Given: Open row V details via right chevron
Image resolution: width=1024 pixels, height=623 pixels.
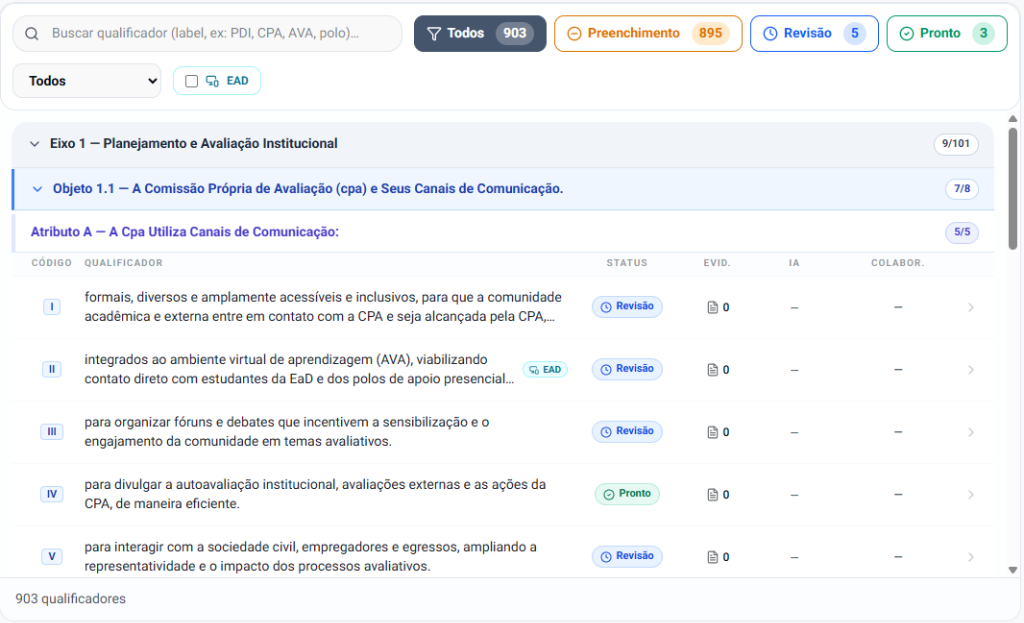Looking at the screenshot, I should click(x=970, y=557).
